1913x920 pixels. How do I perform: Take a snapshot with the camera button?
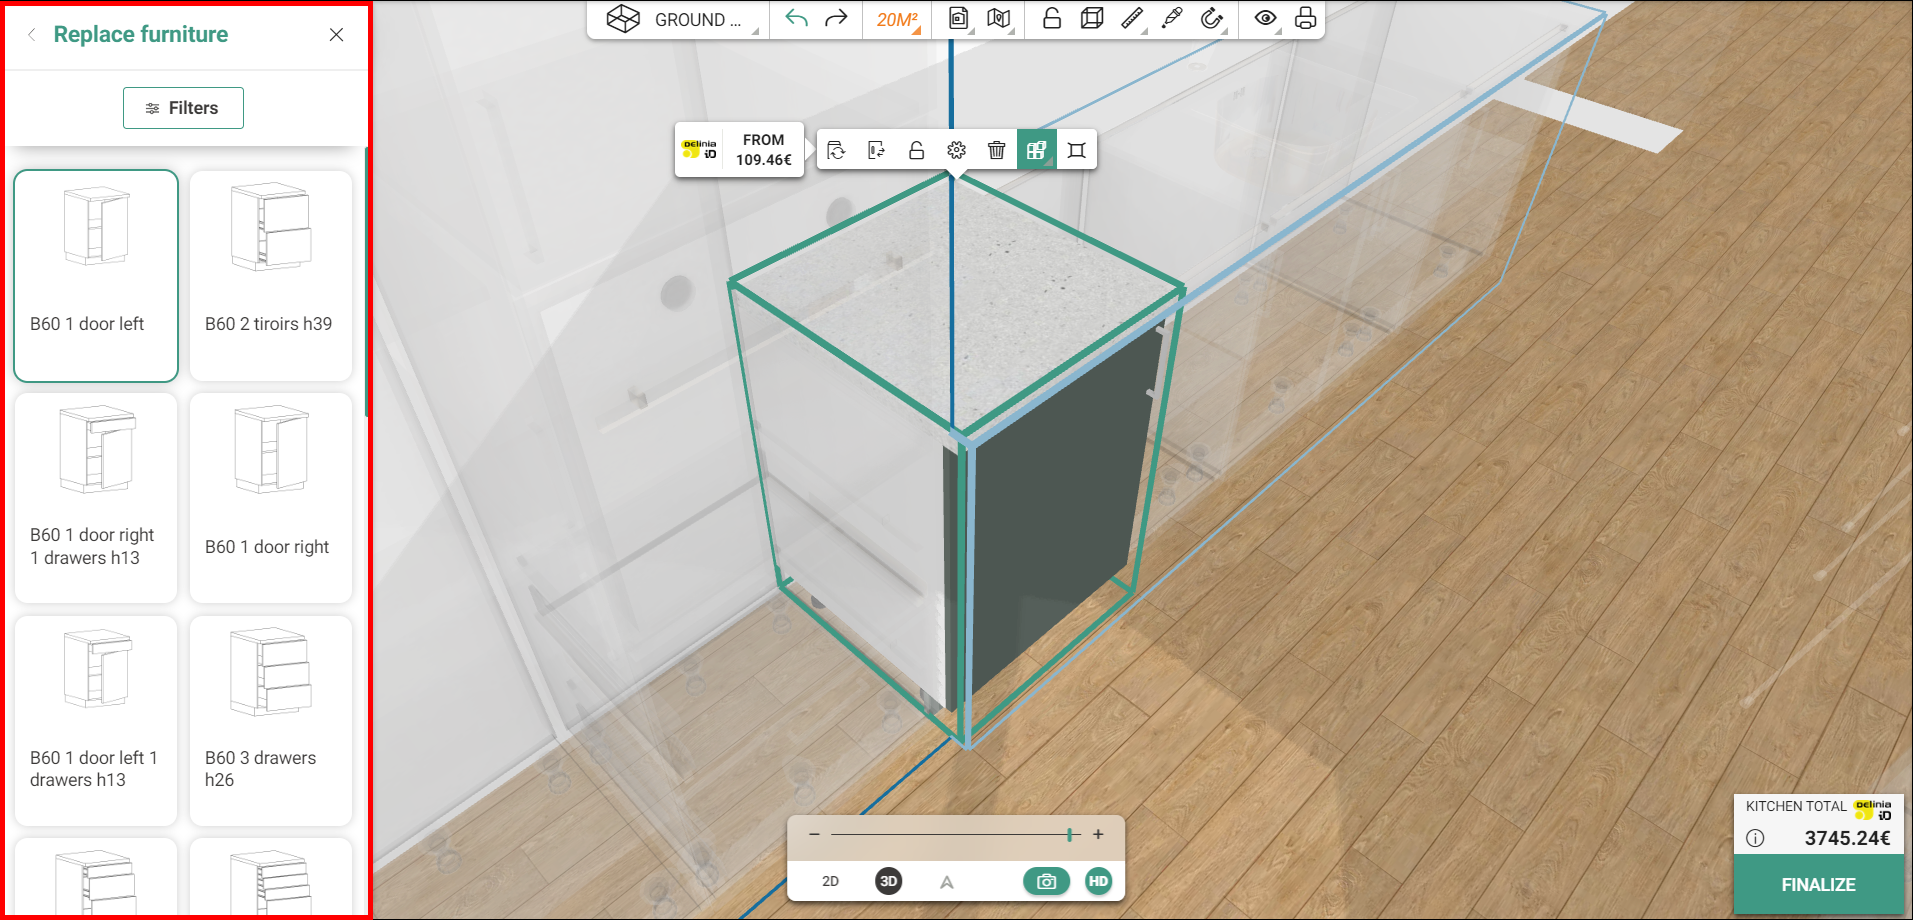[x=1046, y=881]
